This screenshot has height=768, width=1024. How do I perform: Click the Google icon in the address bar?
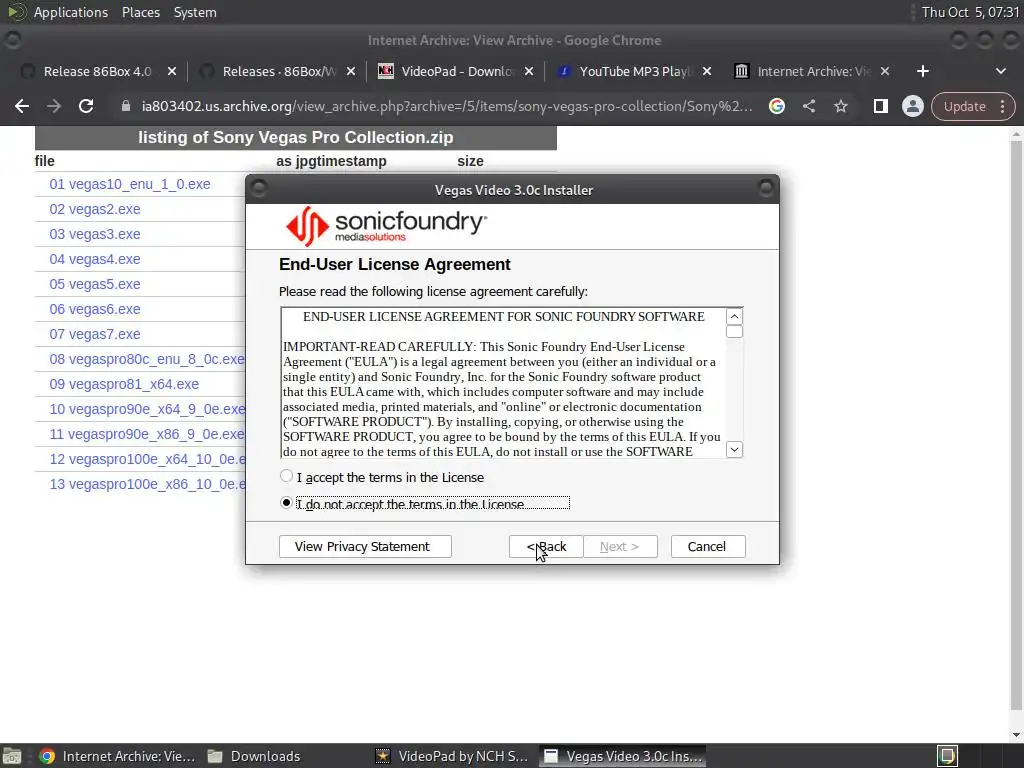776,106
